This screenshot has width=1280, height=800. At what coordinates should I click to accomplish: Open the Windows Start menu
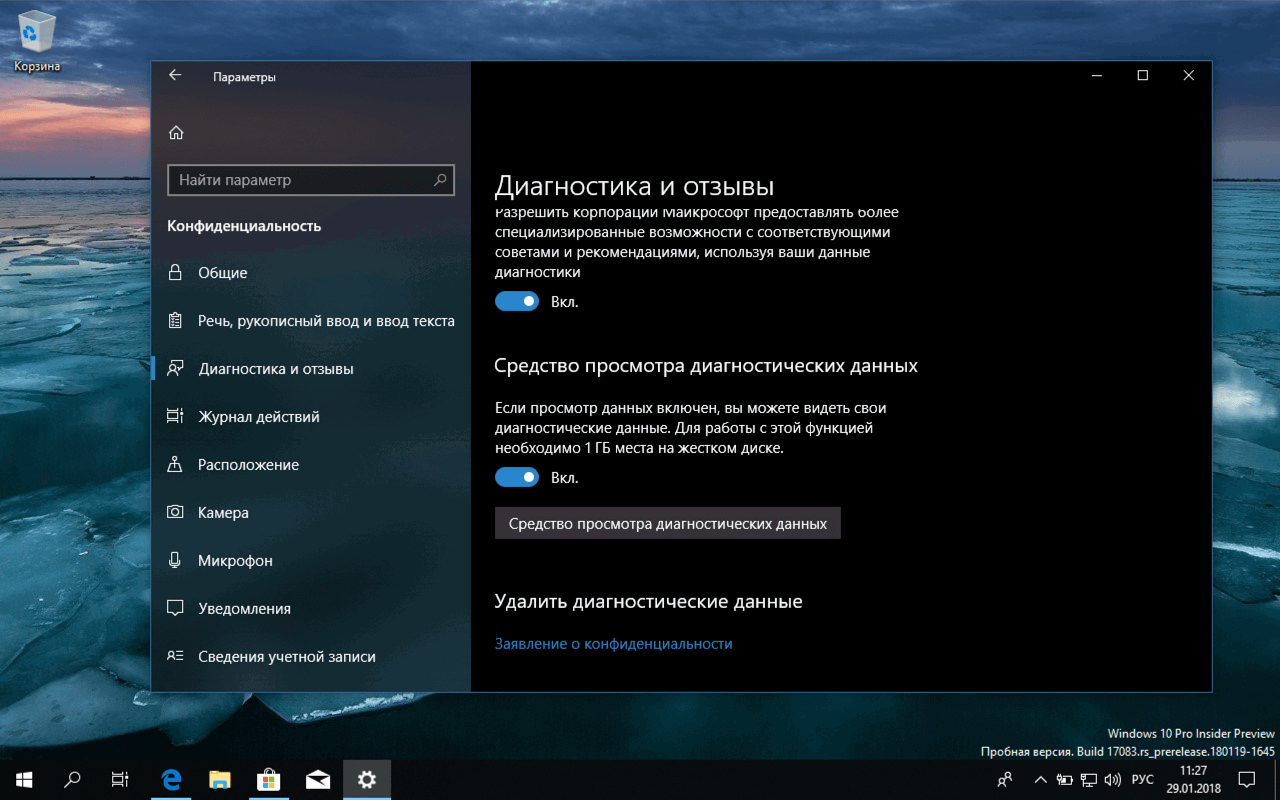coord(24,780)
